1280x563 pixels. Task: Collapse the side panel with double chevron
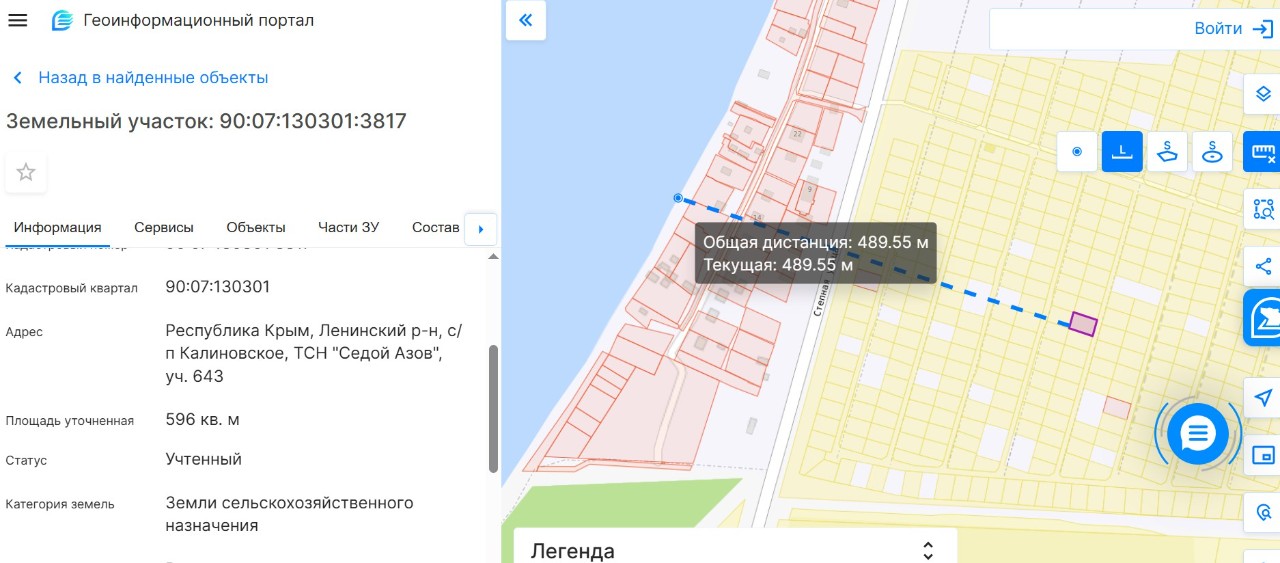click(x=526, y=20)
